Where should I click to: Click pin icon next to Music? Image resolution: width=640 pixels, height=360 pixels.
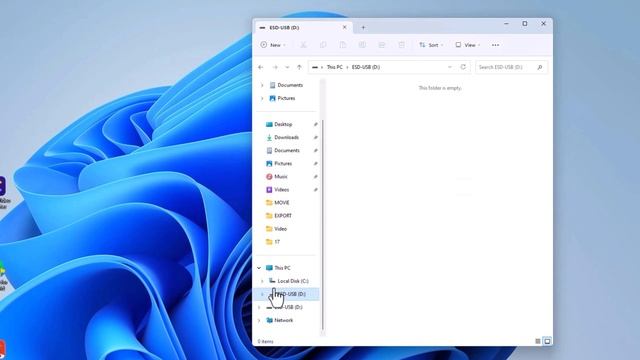point(316,176)
